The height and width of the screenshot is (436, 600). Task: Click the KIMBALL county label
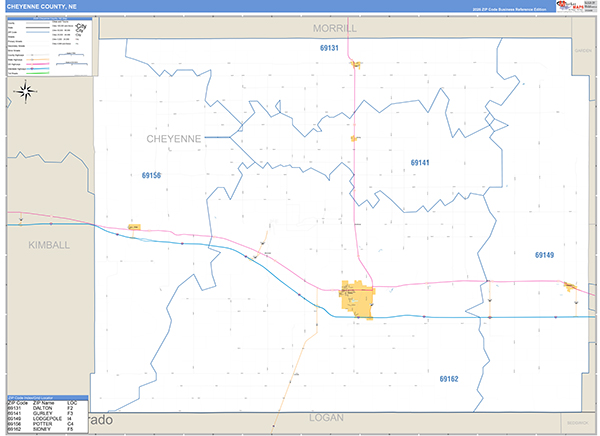(49, 245)
